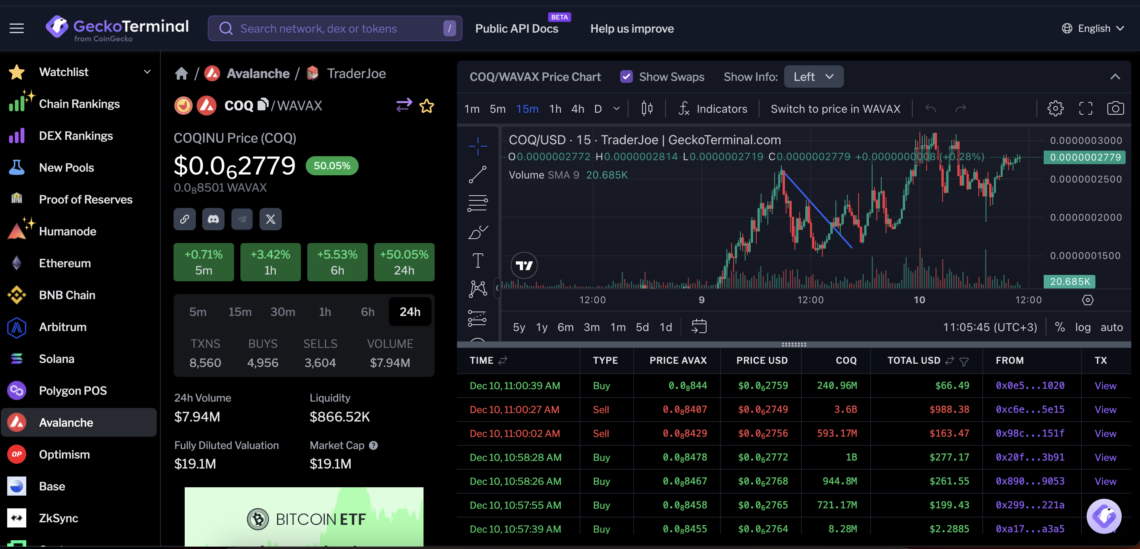Image resolution: width=1140 pixels, height=549 pixels.
Task: Open the price scale settings icon
Action: [x=1087, y=300]
